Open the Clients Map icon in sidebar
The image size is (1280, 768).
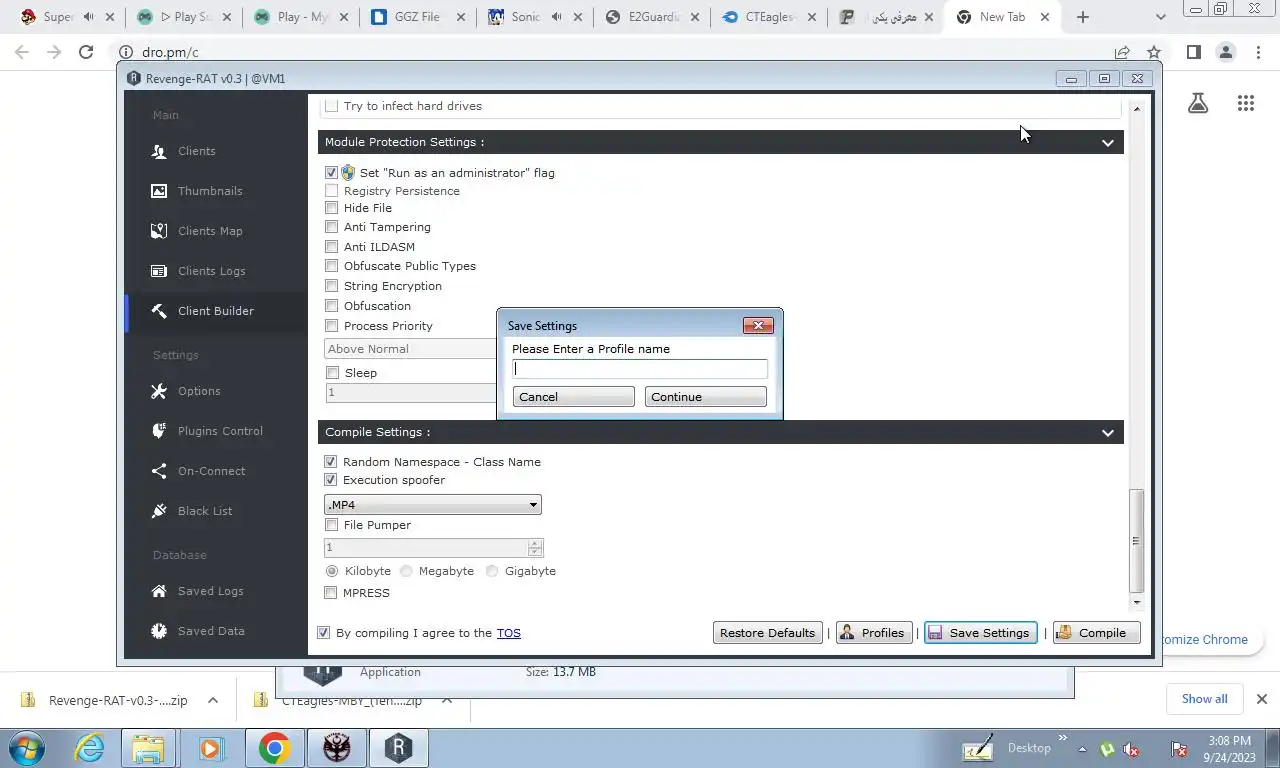pyautogui.click(x=158, y=231)
